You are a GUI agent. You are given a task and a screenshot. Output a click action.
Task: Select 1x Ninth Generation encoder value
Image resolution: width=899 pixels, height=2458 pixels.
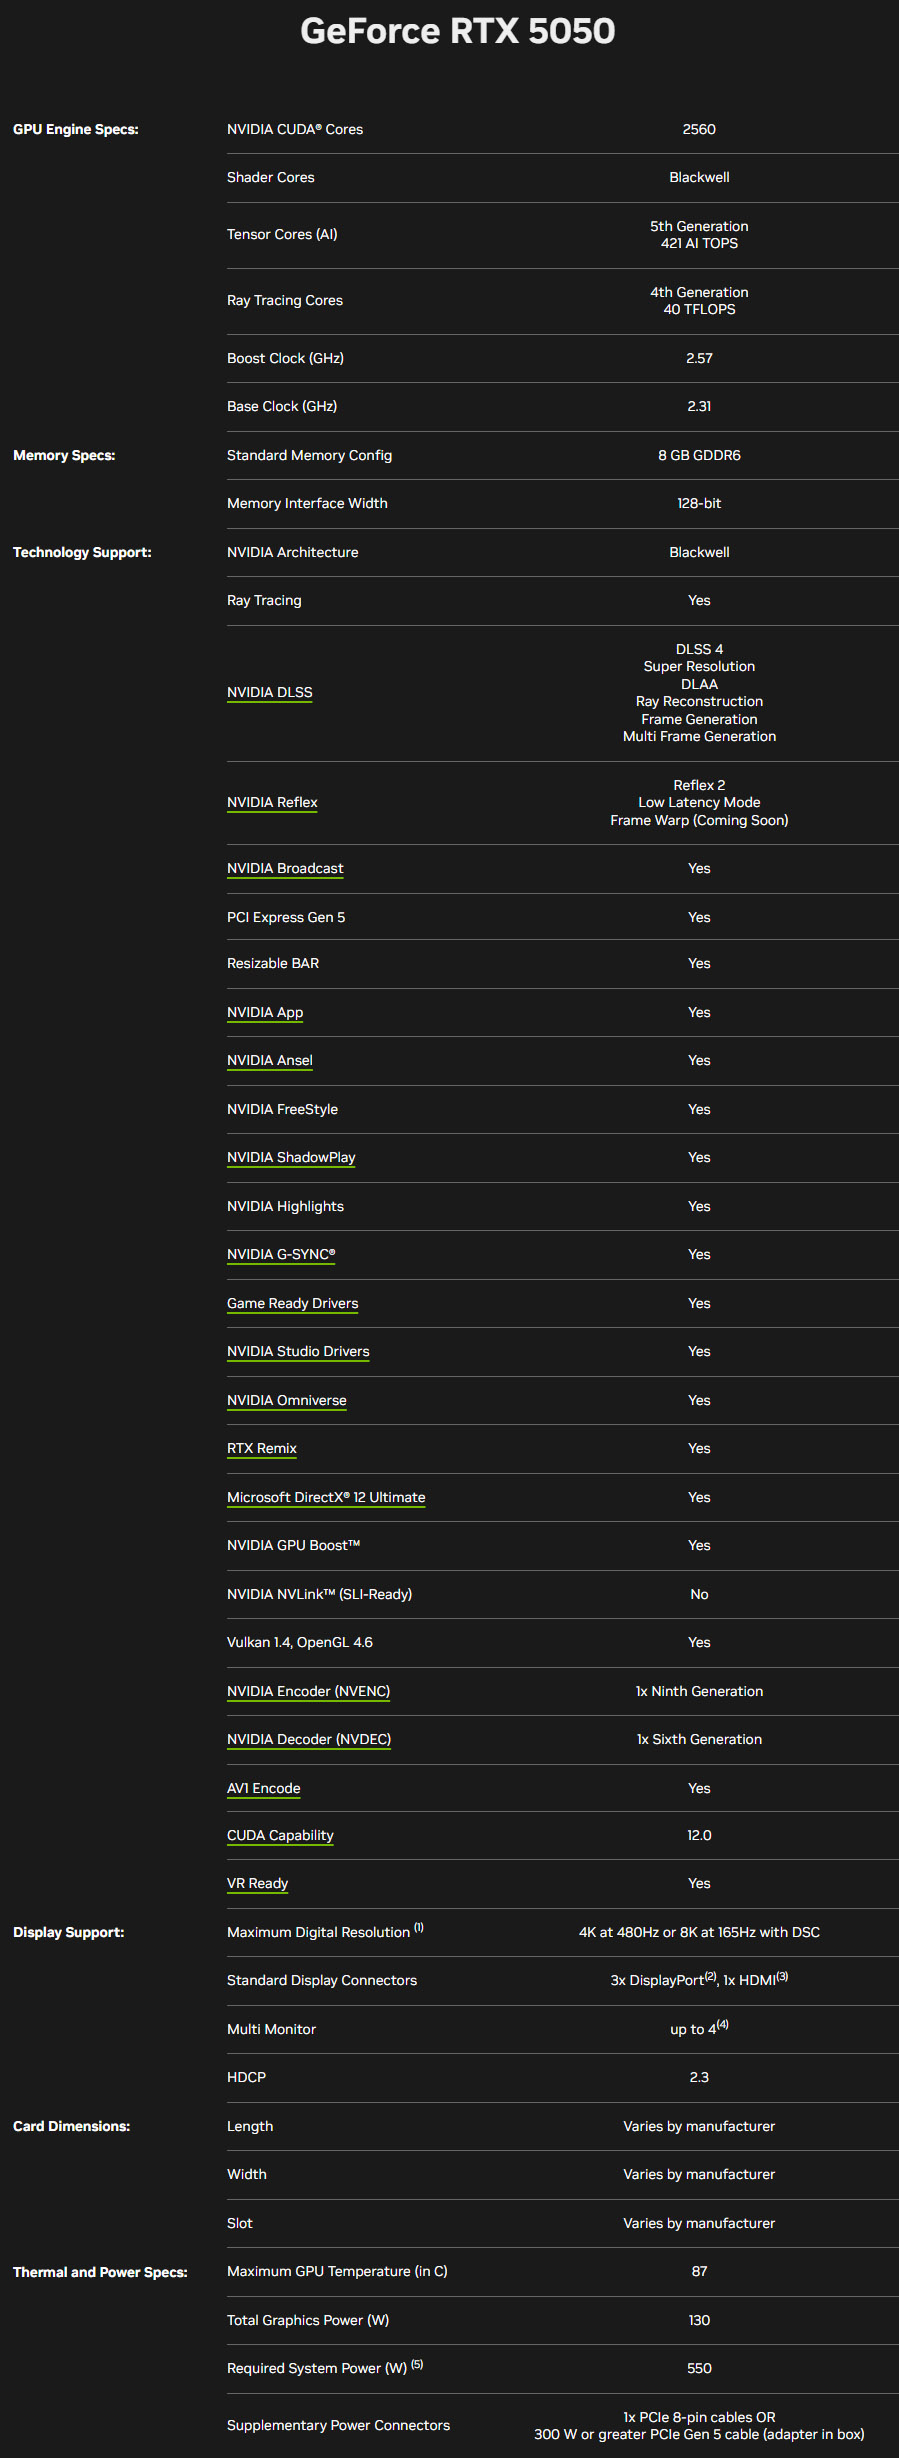point(699,1691)
